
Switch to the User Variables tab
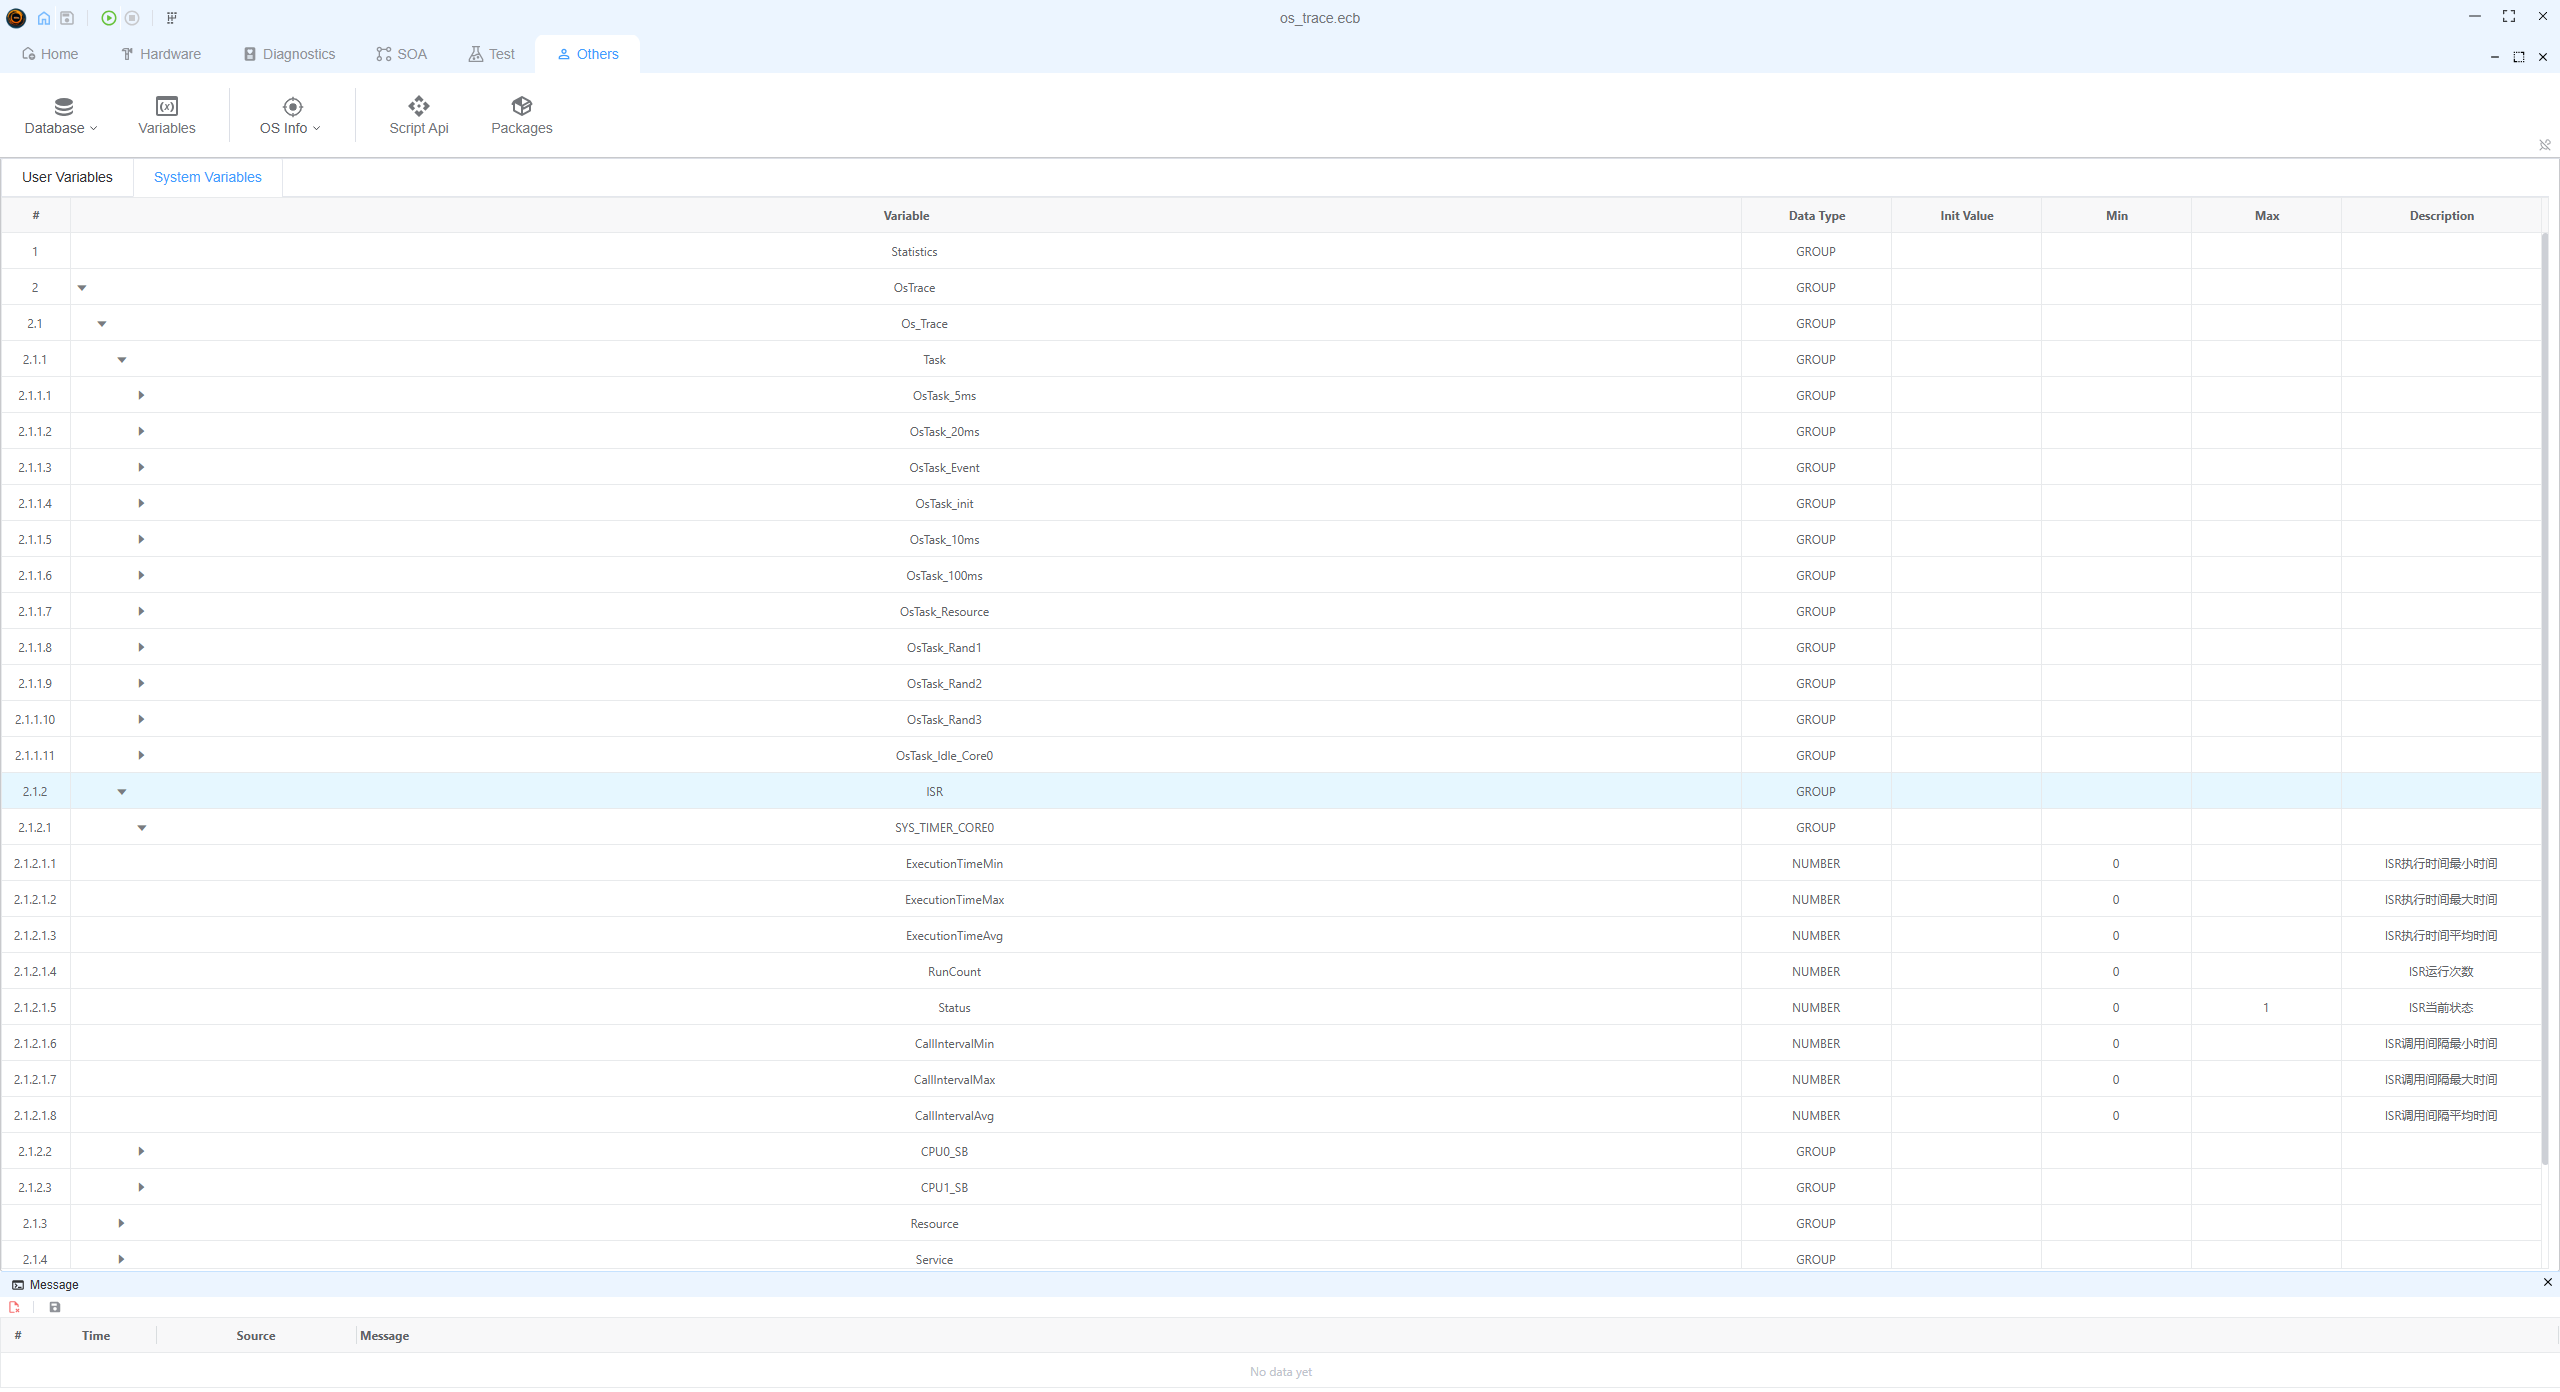[67, 177]
